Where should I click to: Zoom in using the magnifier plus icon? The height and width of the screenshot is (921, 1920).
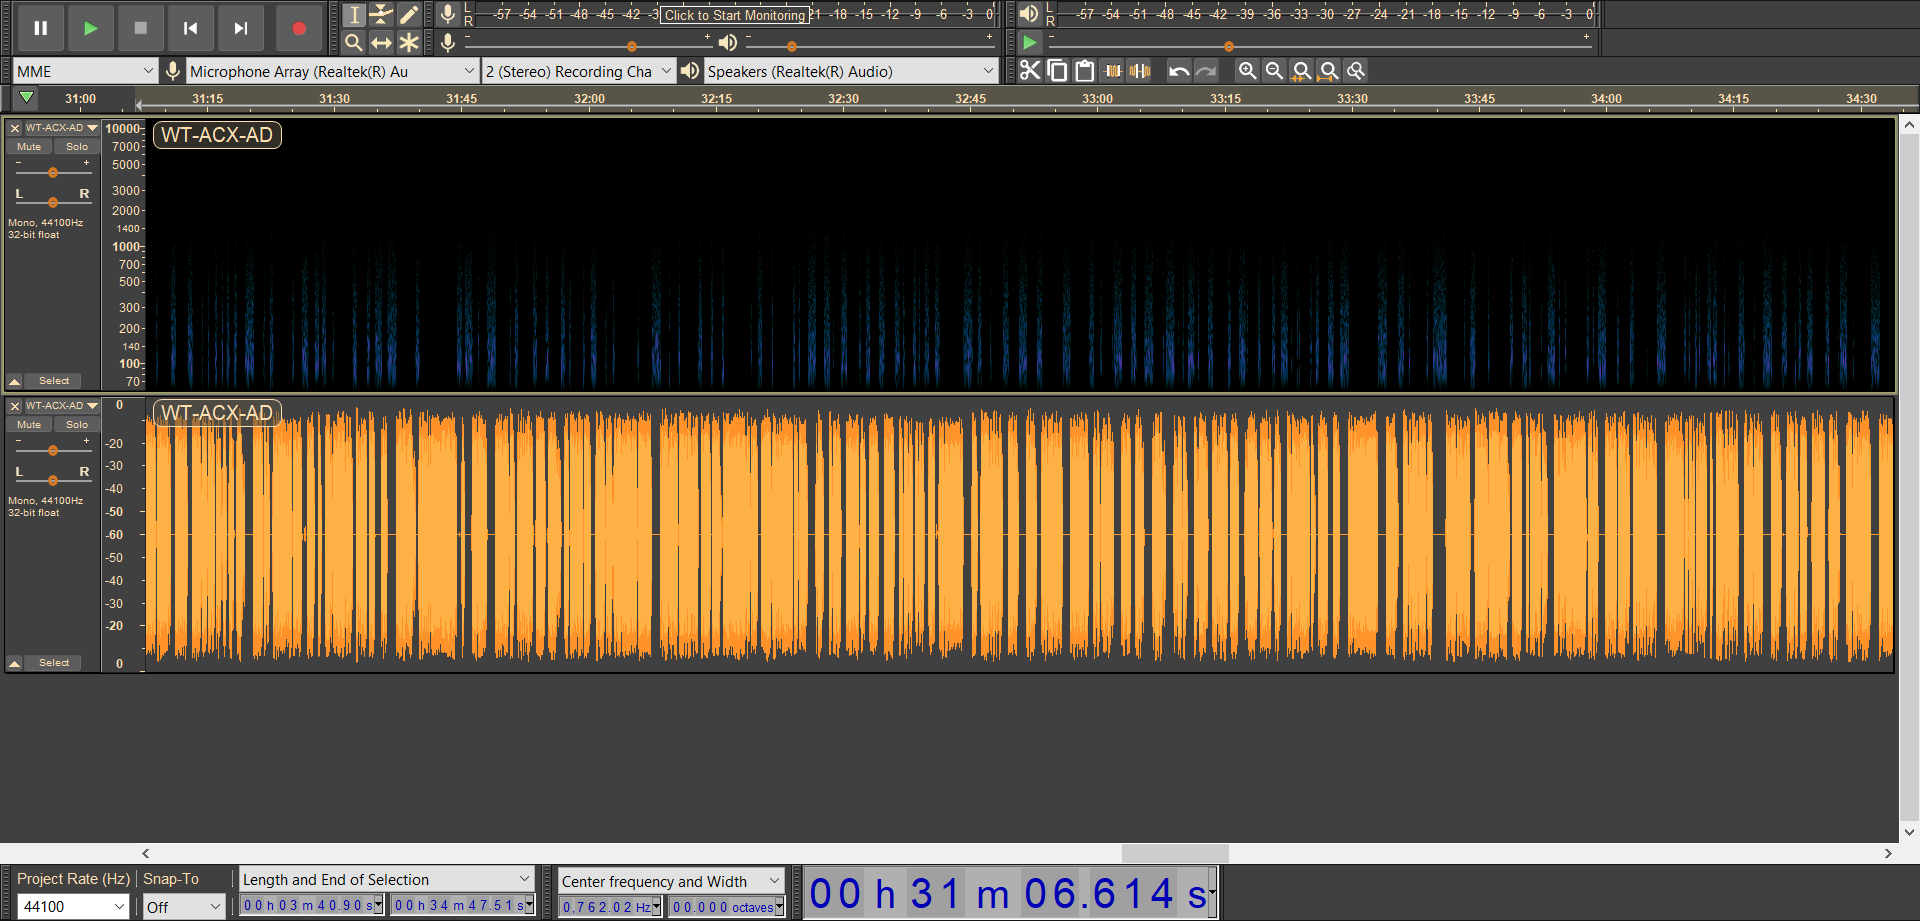coord(1247,71)
